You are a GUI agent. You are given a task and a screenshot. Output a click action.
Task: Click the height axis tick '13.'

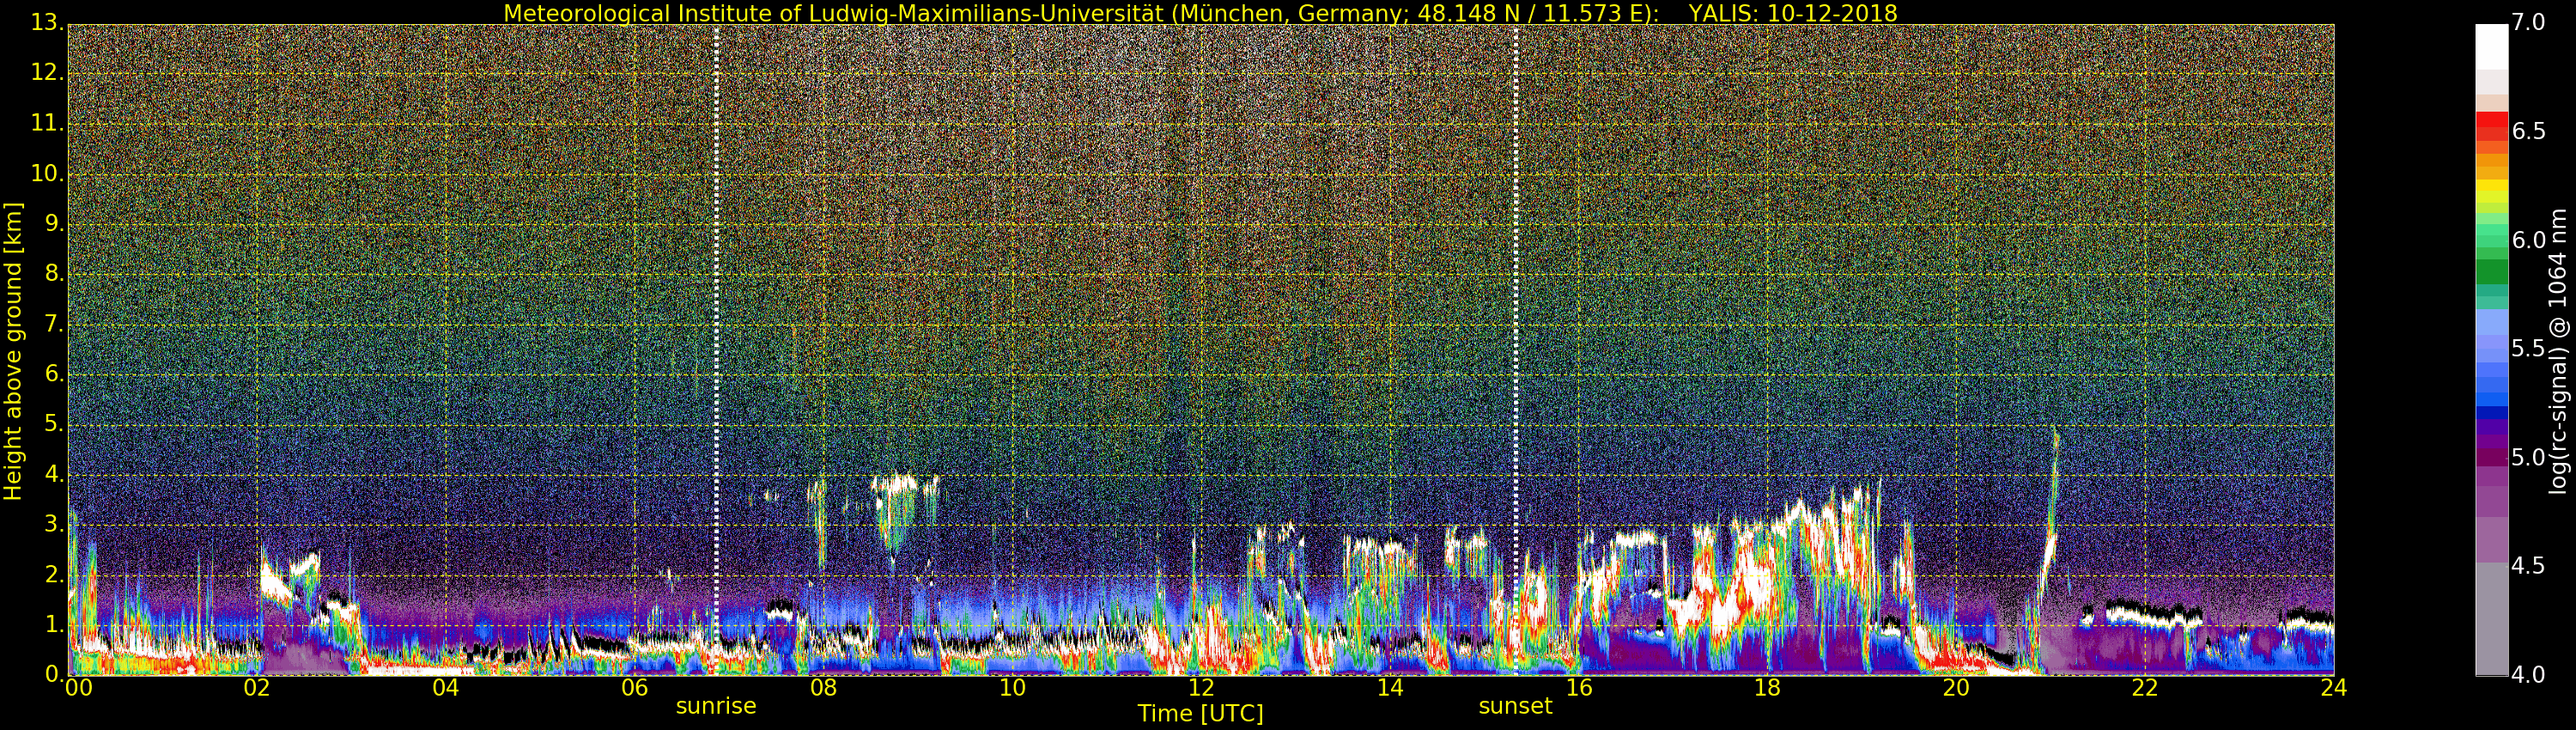(x=47, y=23)
